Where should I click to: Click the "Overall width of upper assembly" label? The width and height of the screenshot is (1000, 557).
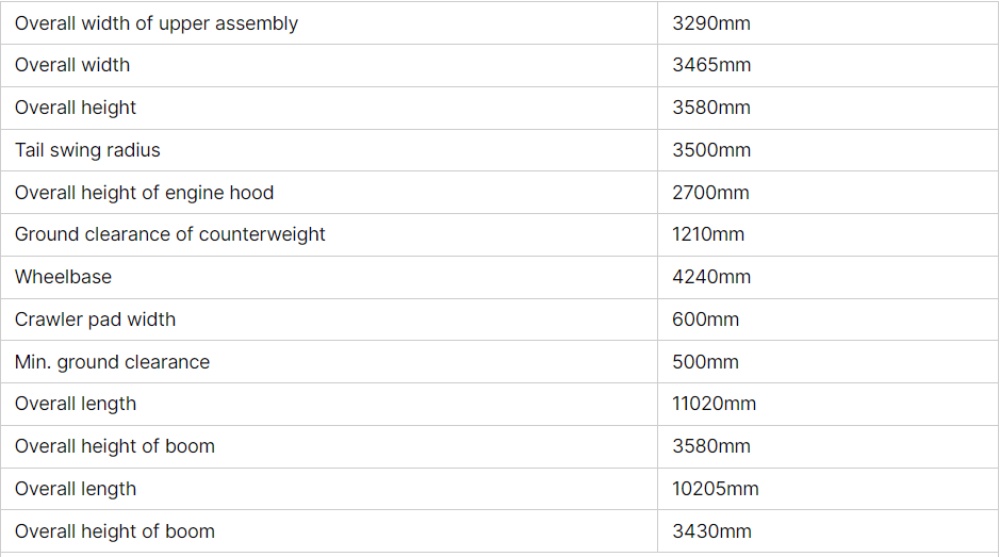coord(156,24)
